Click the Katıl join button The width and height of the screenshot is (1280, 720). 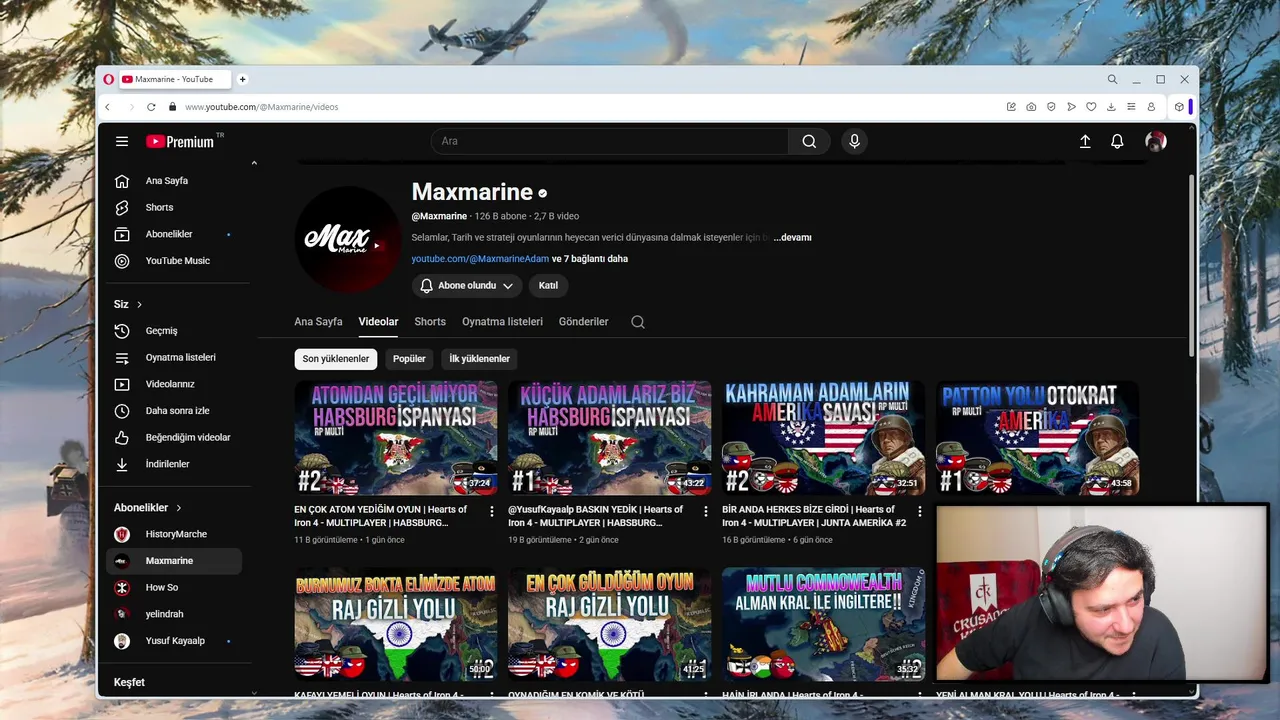pos(548,286)
